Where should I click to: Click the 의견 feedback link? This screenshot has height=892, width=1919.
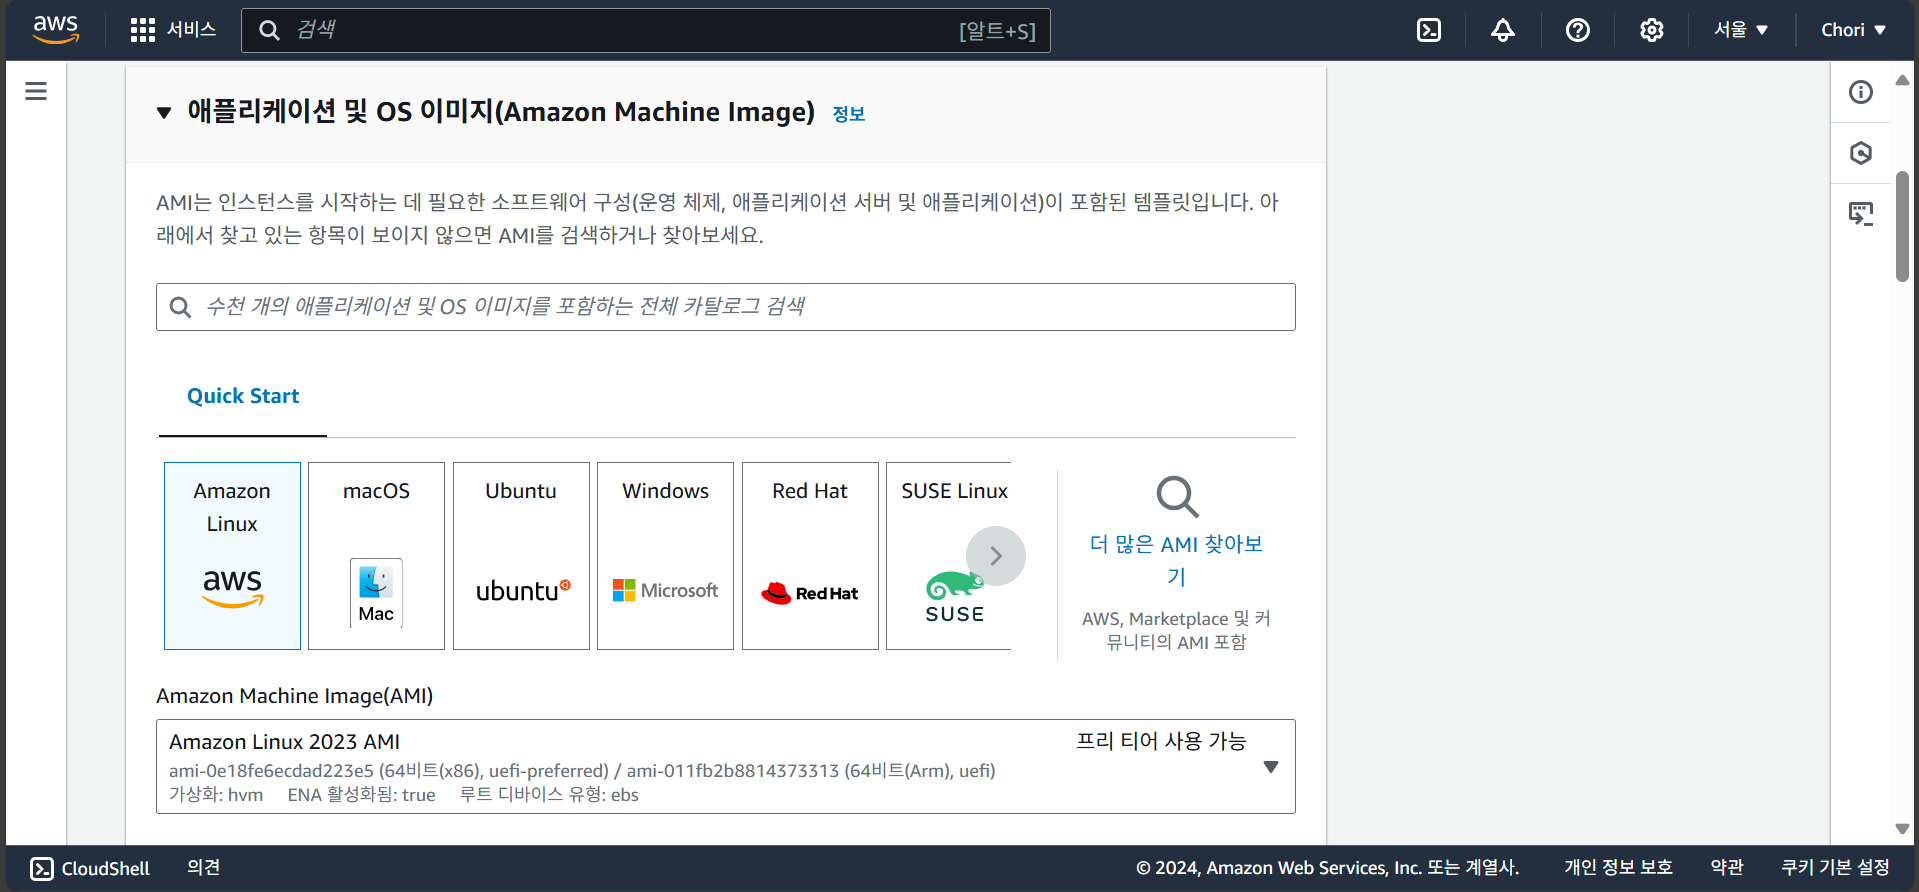click(204, 868)
